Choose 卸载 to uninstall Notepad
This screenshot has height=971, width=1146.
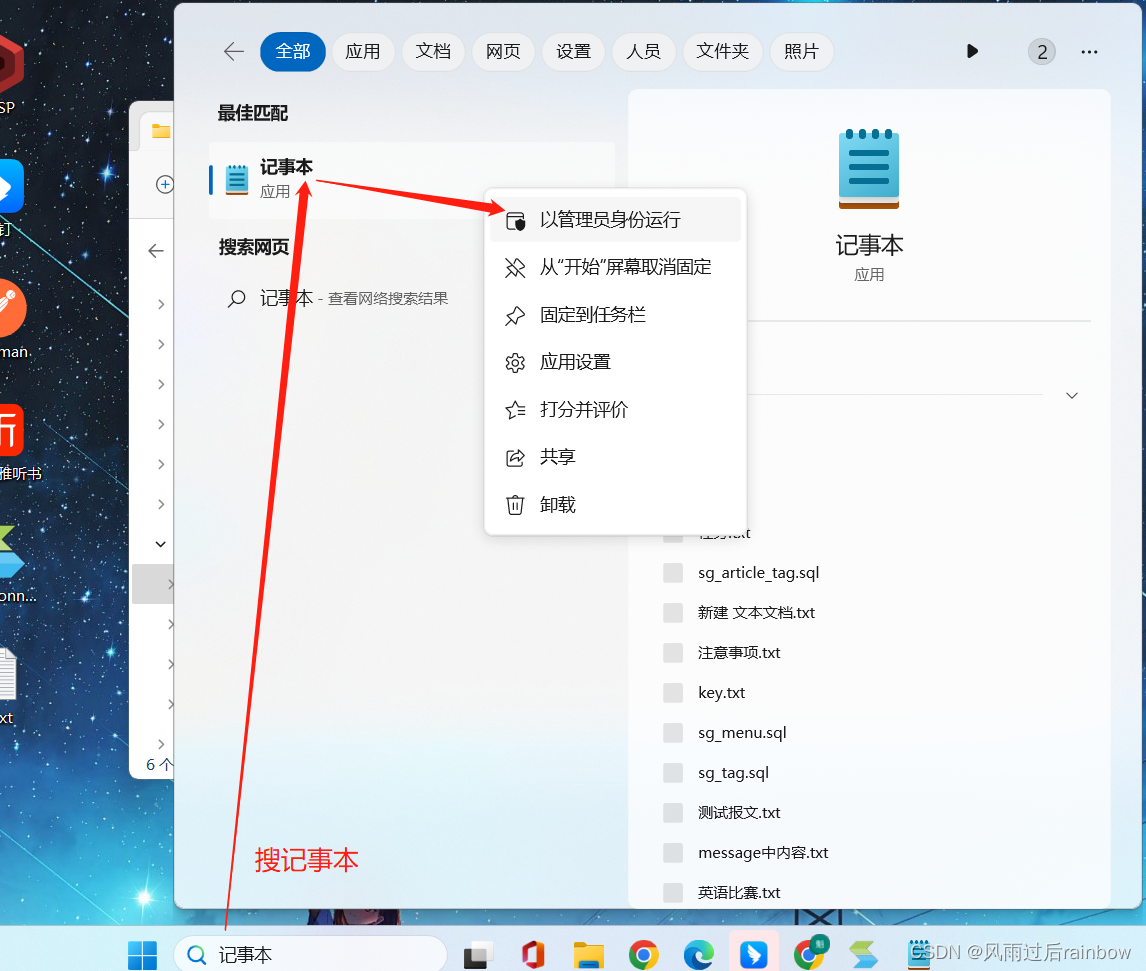coord(615,504)
